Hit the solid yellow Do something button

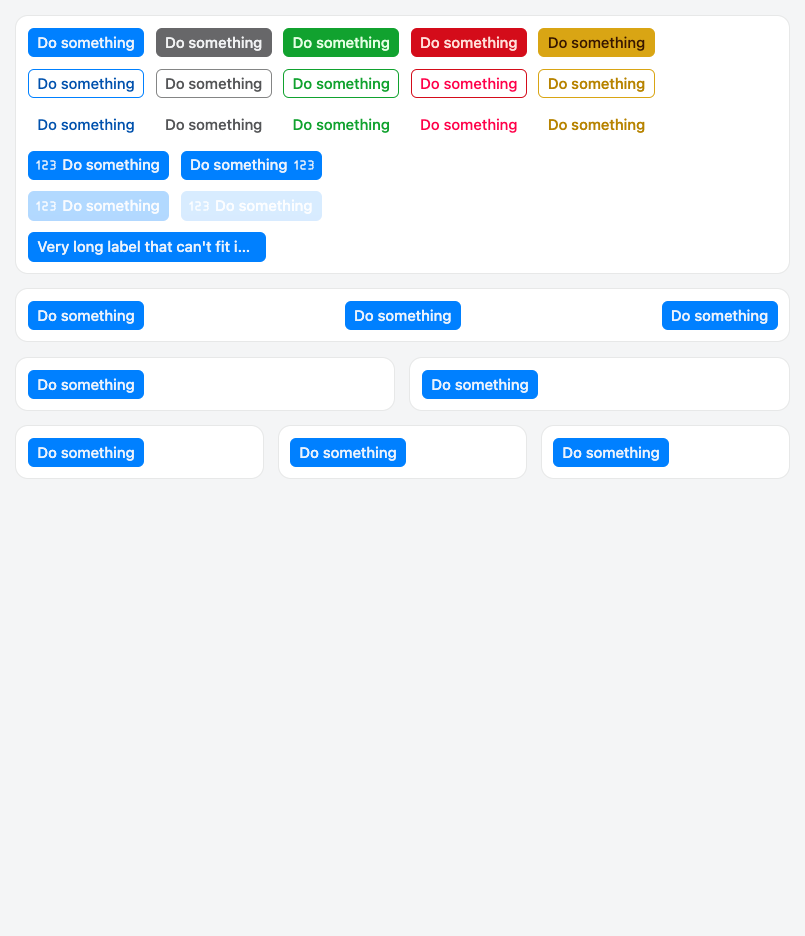click(x=596, y=43)
